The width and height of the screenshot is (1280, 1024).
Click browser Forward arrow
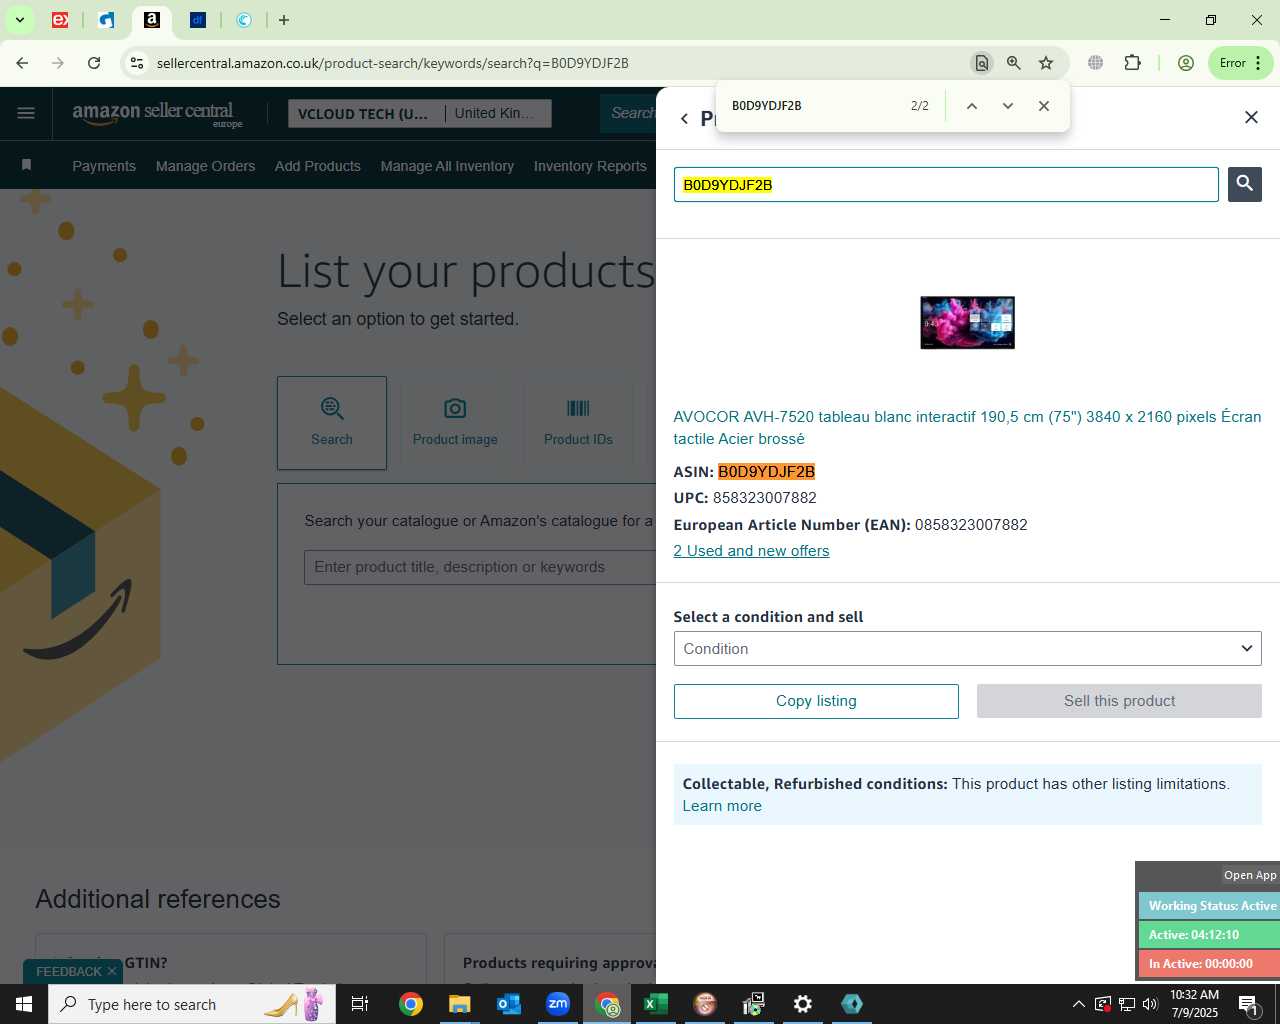58,63
